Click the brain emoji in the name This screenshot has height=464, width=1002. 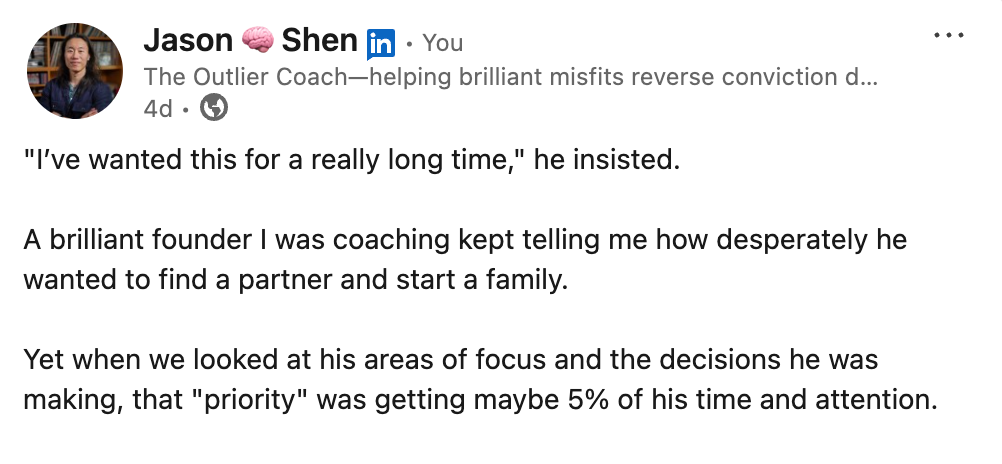(x=258, y=40)
